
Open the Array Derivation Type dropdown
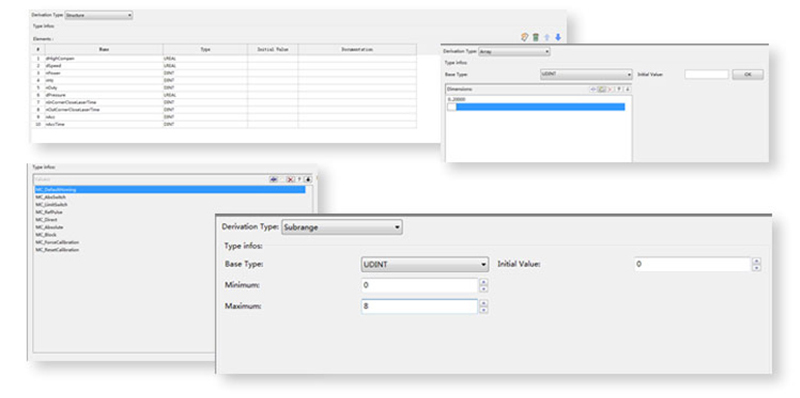point(514,52)
